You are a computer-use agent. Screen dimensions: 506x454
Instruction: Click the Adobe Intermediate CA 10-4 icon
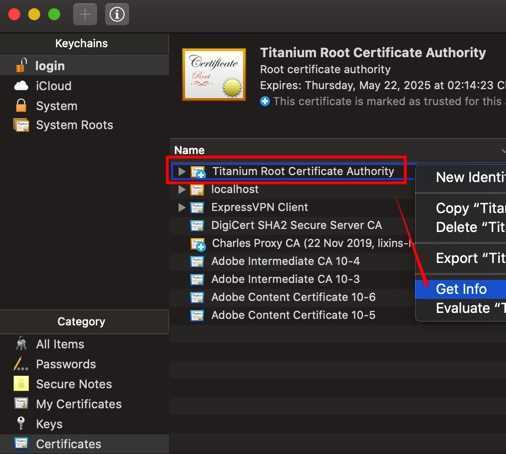[197, 262]
